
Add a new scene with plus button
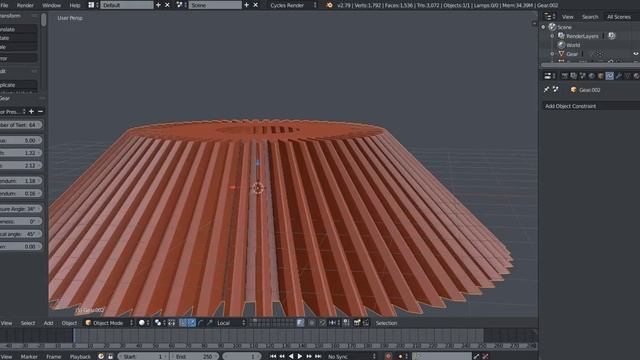tap(247, 5)
